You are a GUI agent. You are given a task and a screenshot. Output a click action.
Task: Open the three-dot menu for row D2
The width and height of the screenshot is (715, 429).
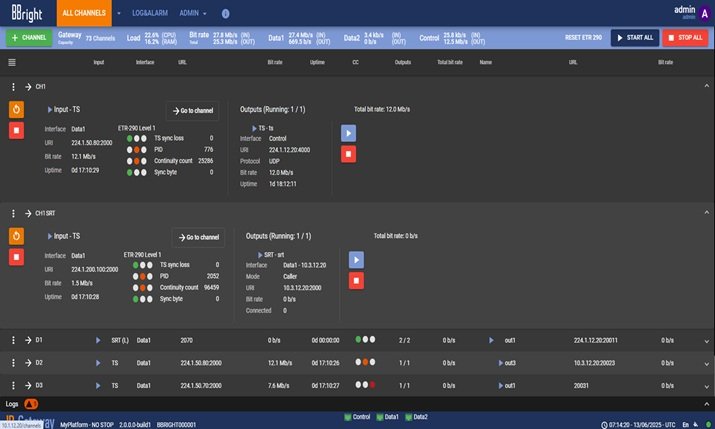13,362
